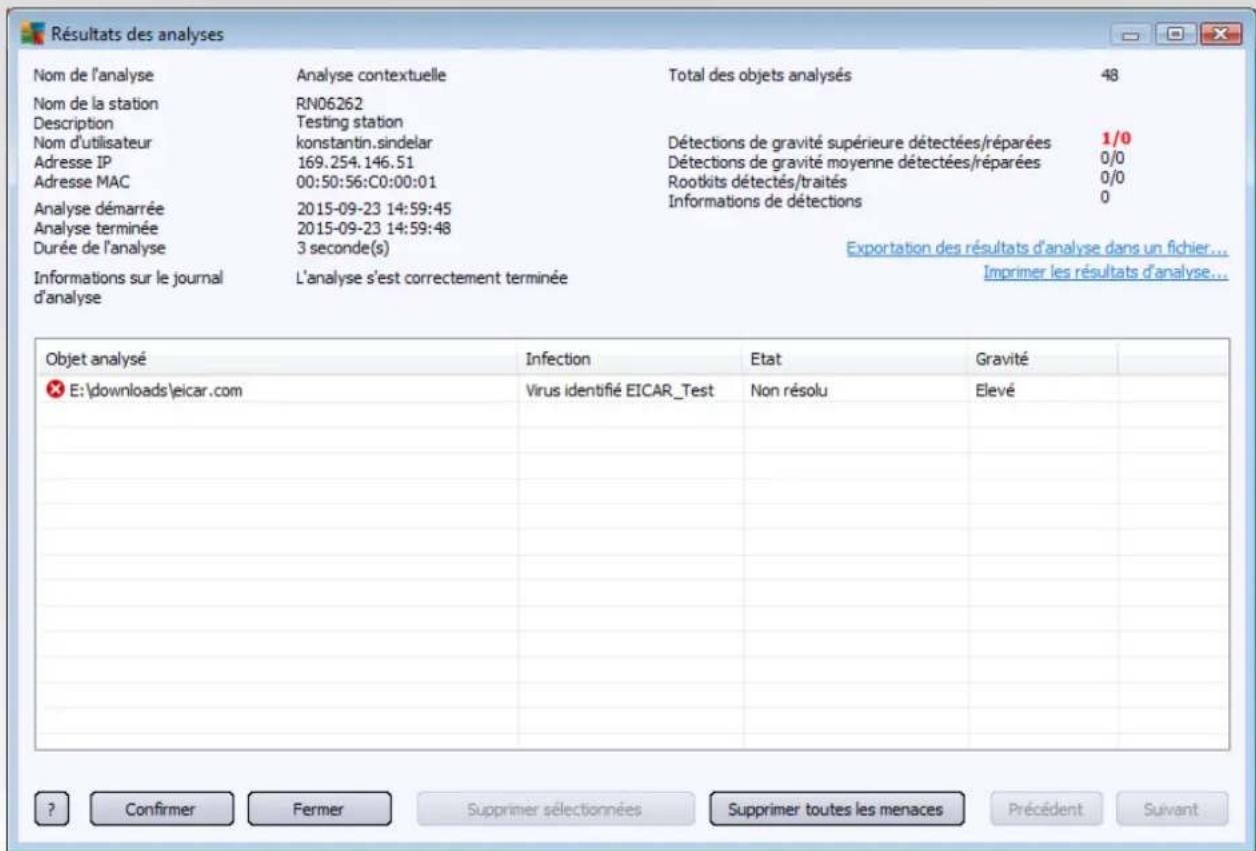Image resolution: width=1256 pixels, height=851 pixels.
Task: Sort by Gravité column header
Action: coord(1042,358)
